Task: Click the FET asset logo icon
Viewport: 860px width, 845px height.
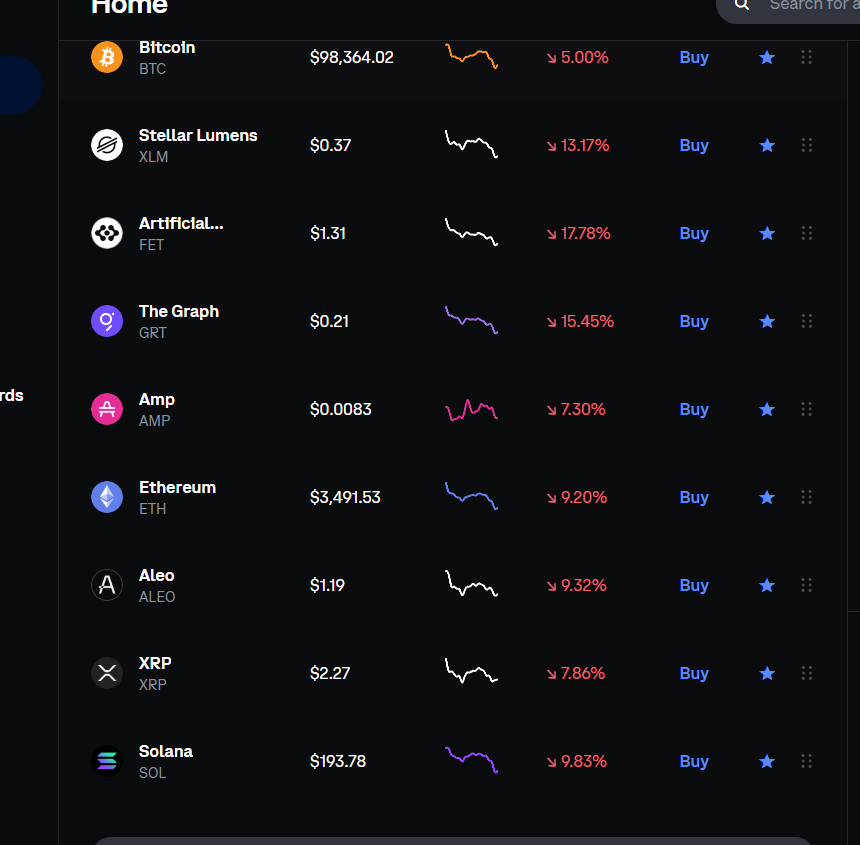Action: point(107,233)
